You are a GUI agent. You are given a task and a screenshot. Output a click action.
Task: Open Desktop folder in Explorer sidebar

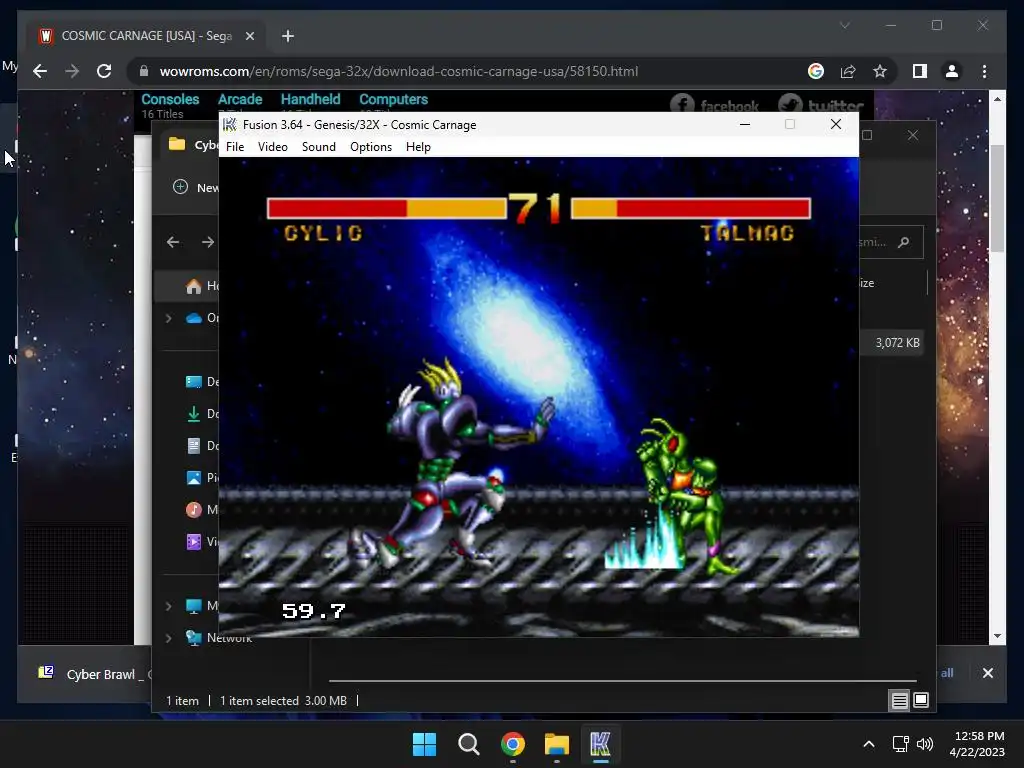(202, 382)
